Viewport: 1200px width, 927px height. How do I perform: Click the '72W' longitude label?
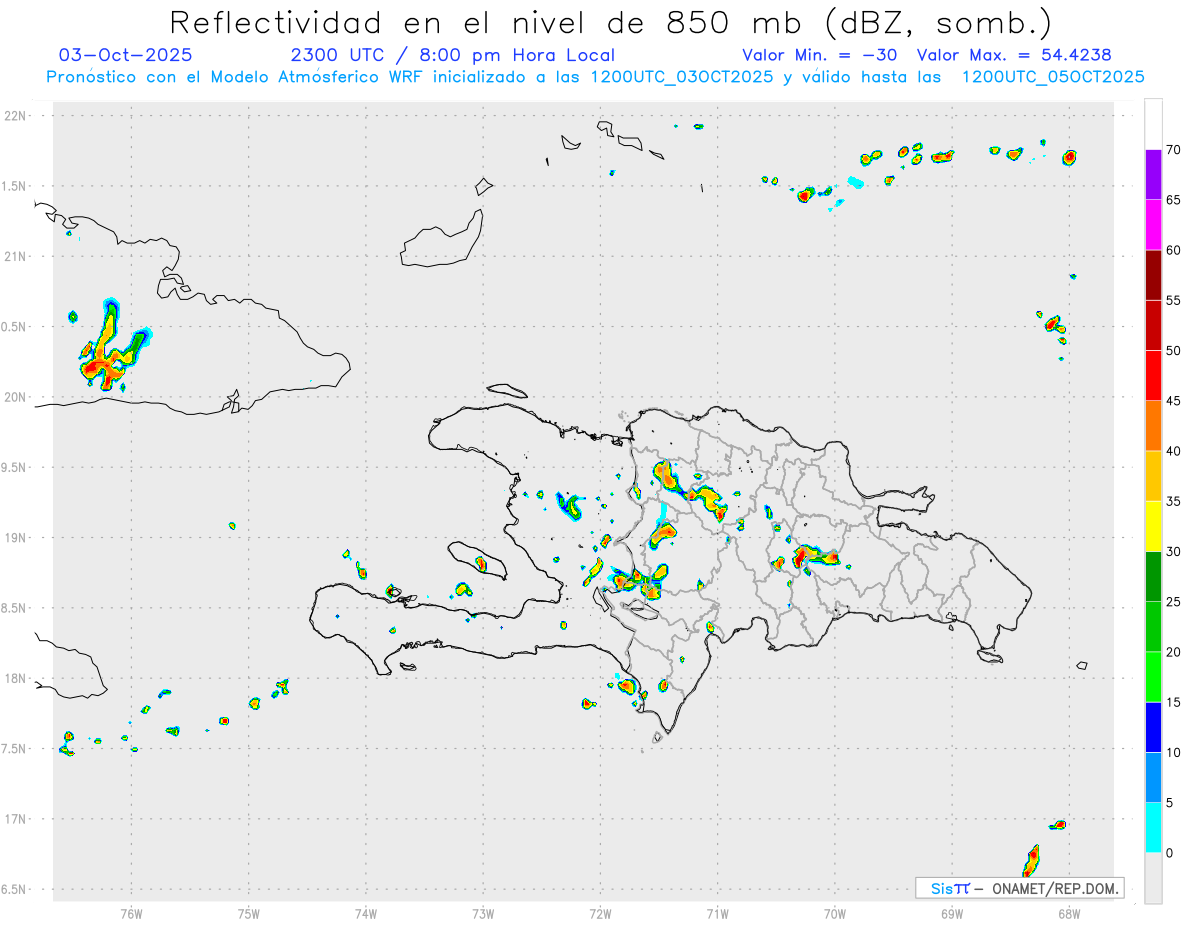coord(600,912)
